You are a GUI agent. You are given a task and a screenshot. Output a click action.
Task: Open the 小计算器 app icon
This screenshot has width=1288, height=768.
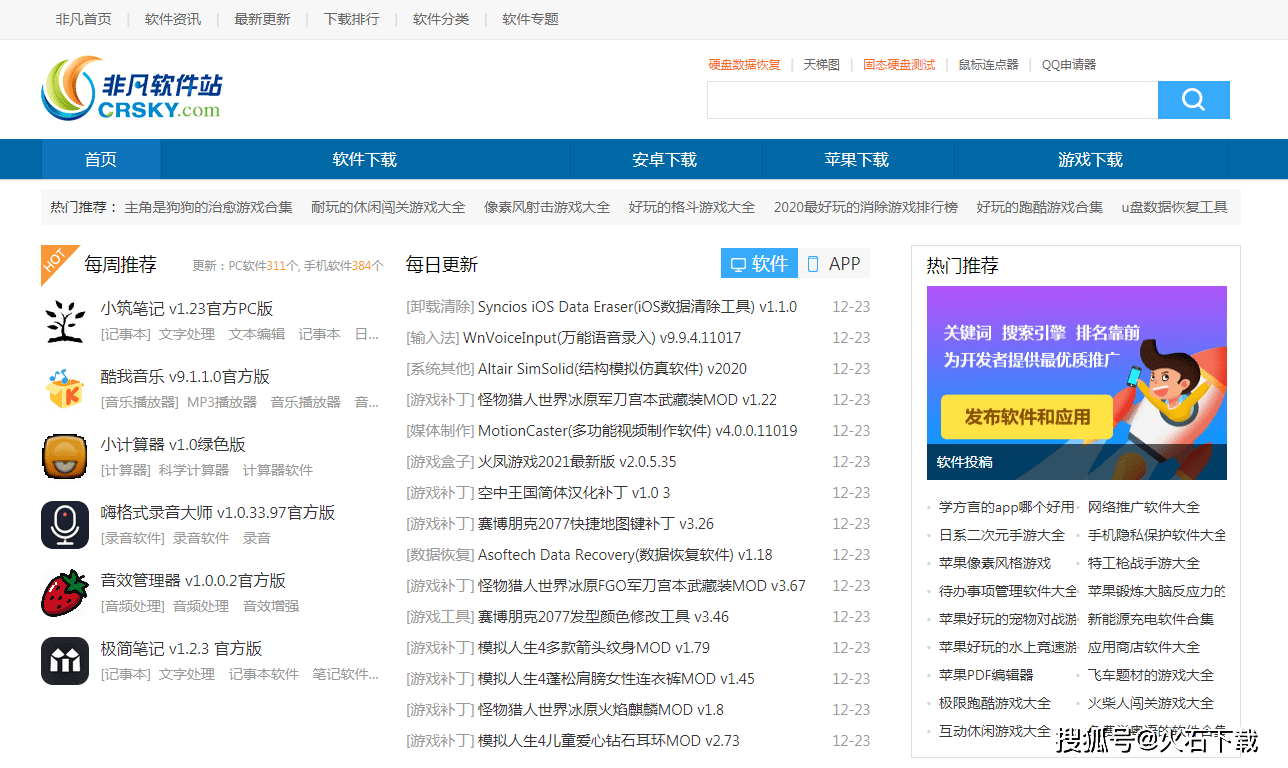[65, 456]
